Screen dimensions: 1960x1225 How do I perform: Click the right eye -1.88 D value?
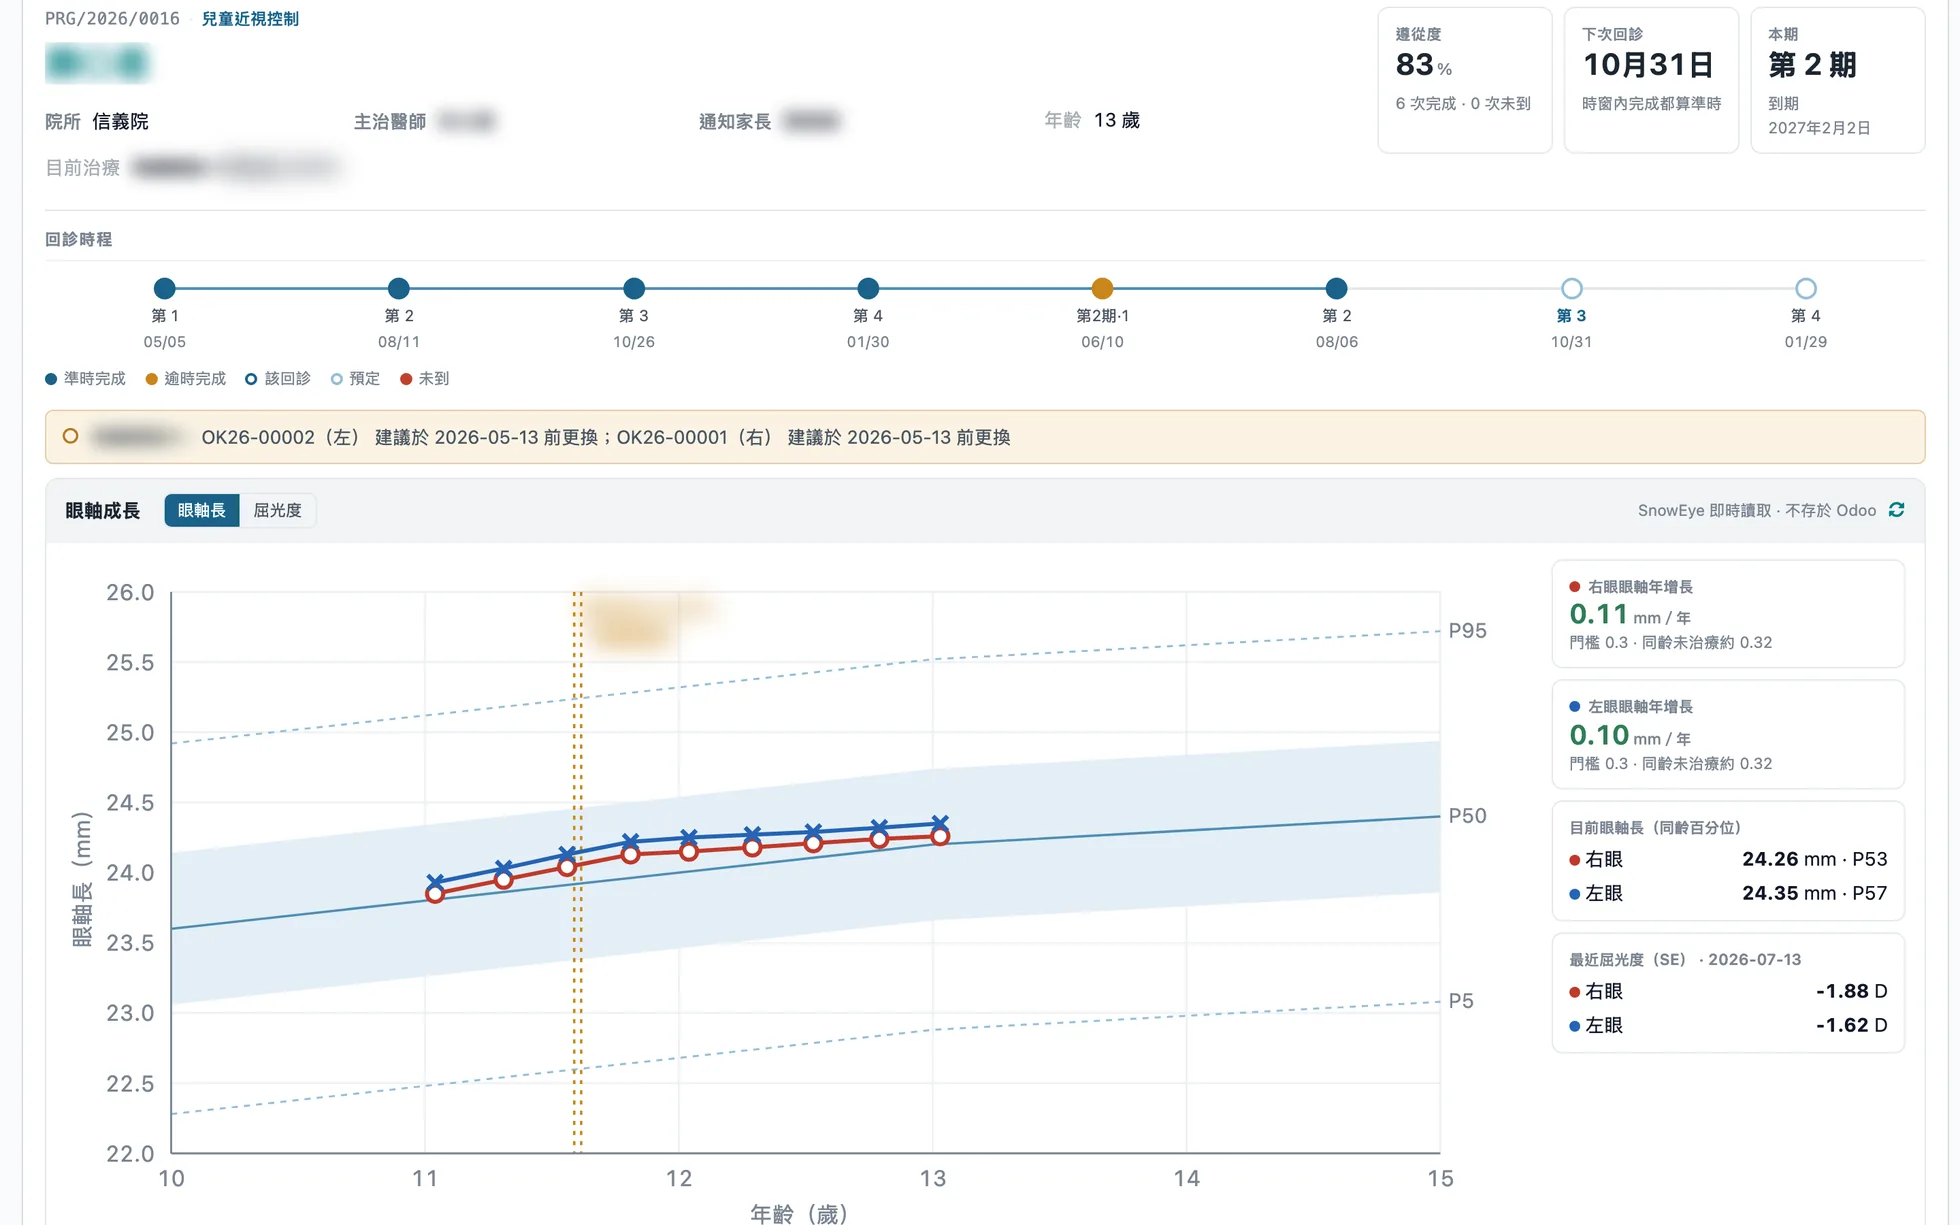pos(1851,991)
